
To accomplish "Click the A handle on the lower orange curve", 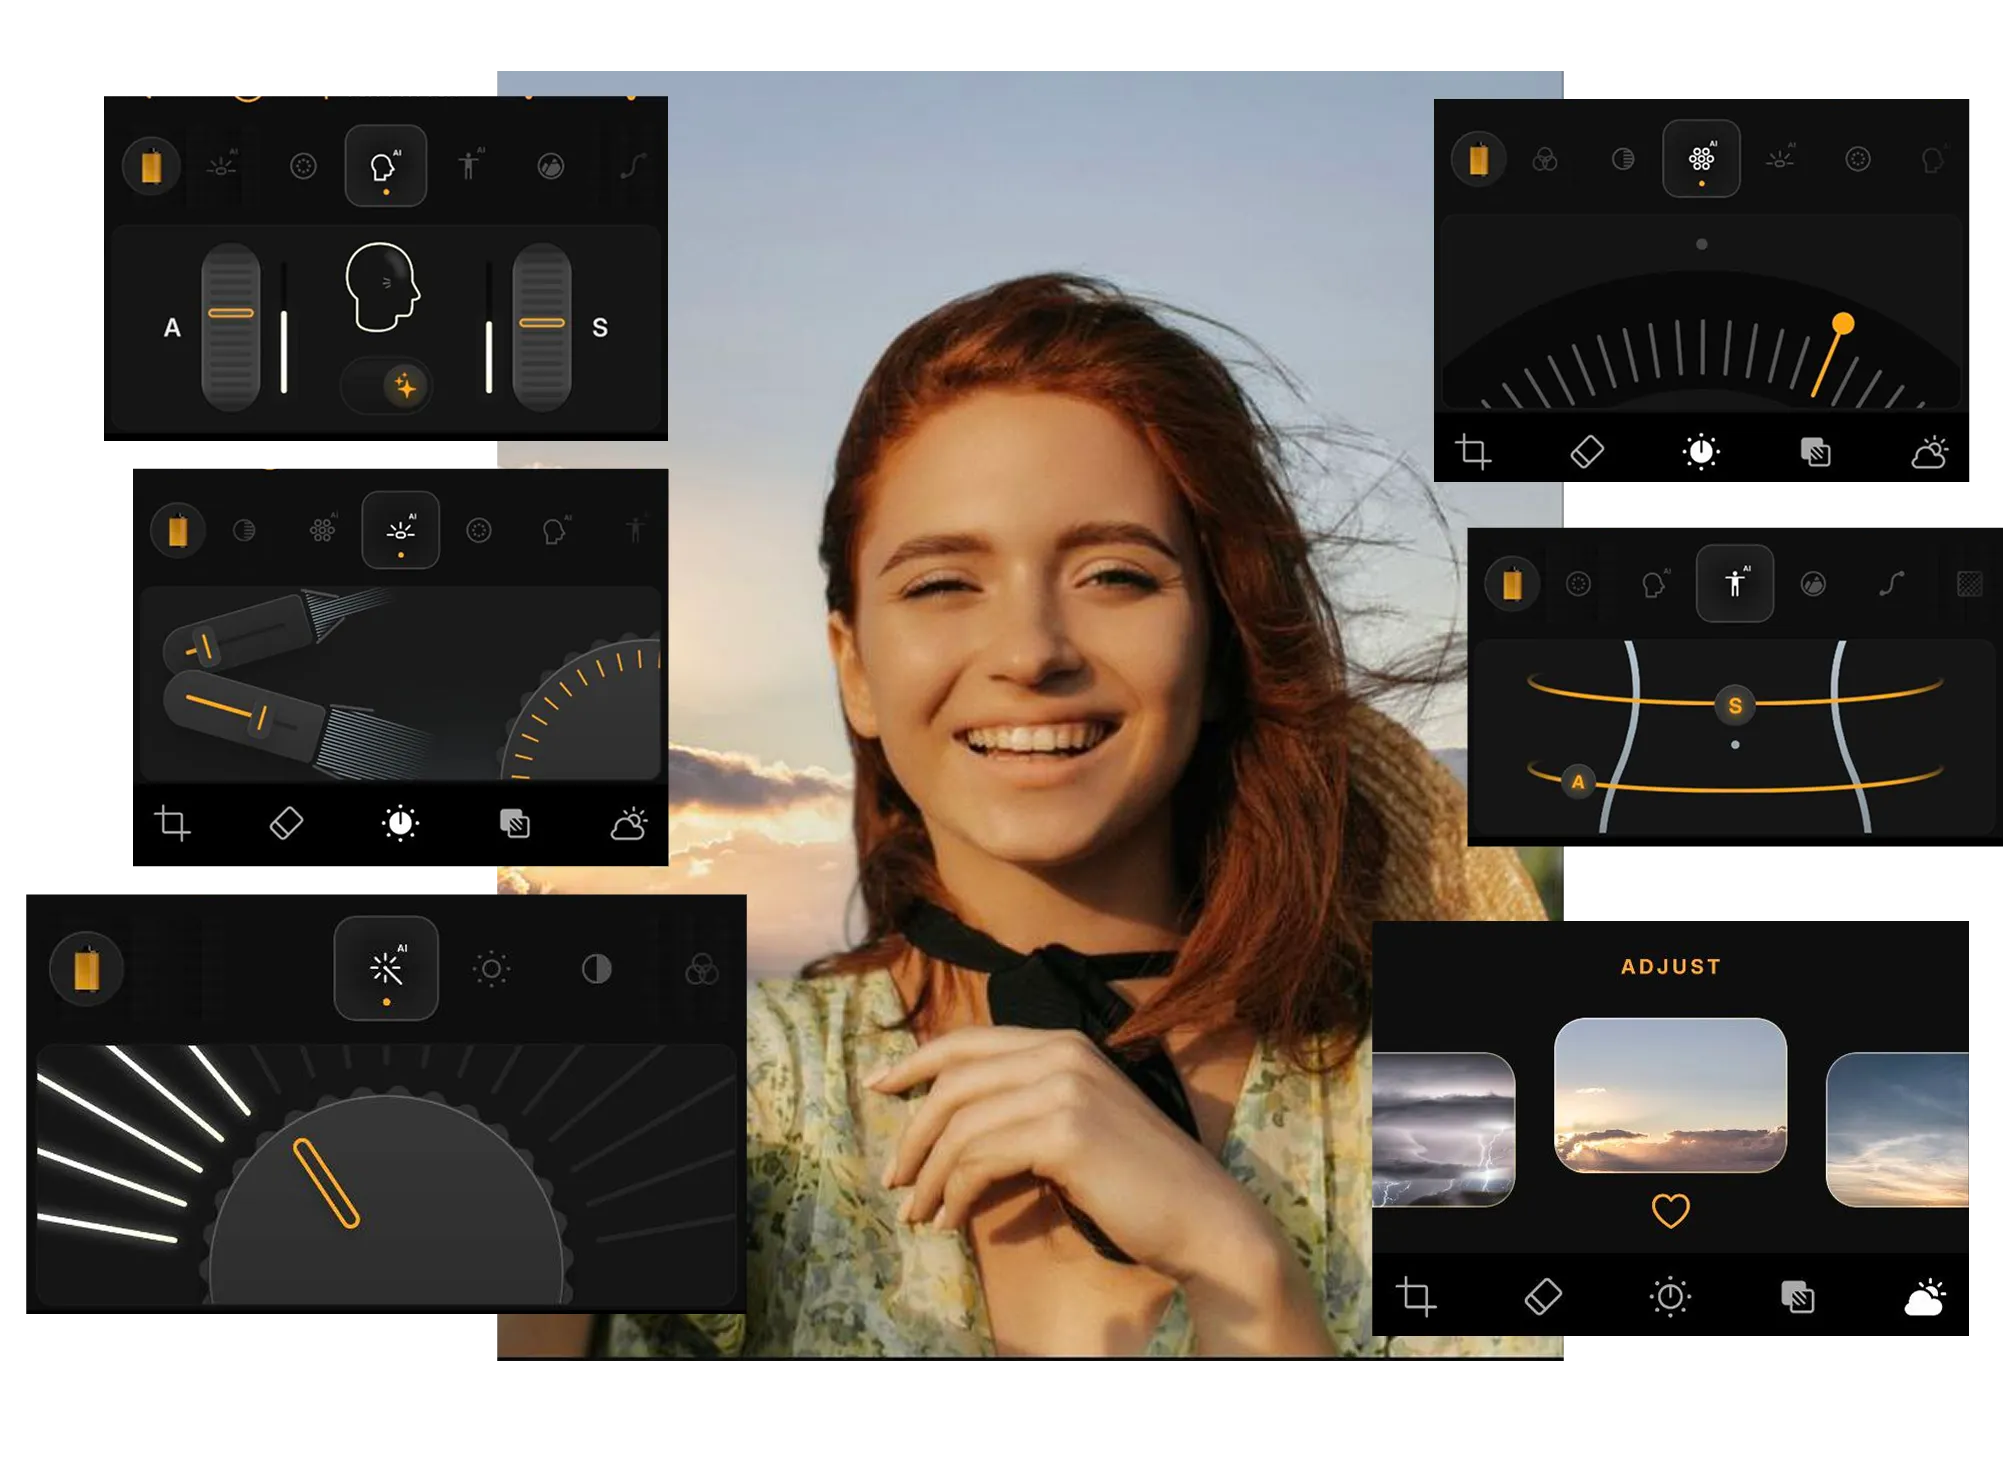I will coord(1578,782).
